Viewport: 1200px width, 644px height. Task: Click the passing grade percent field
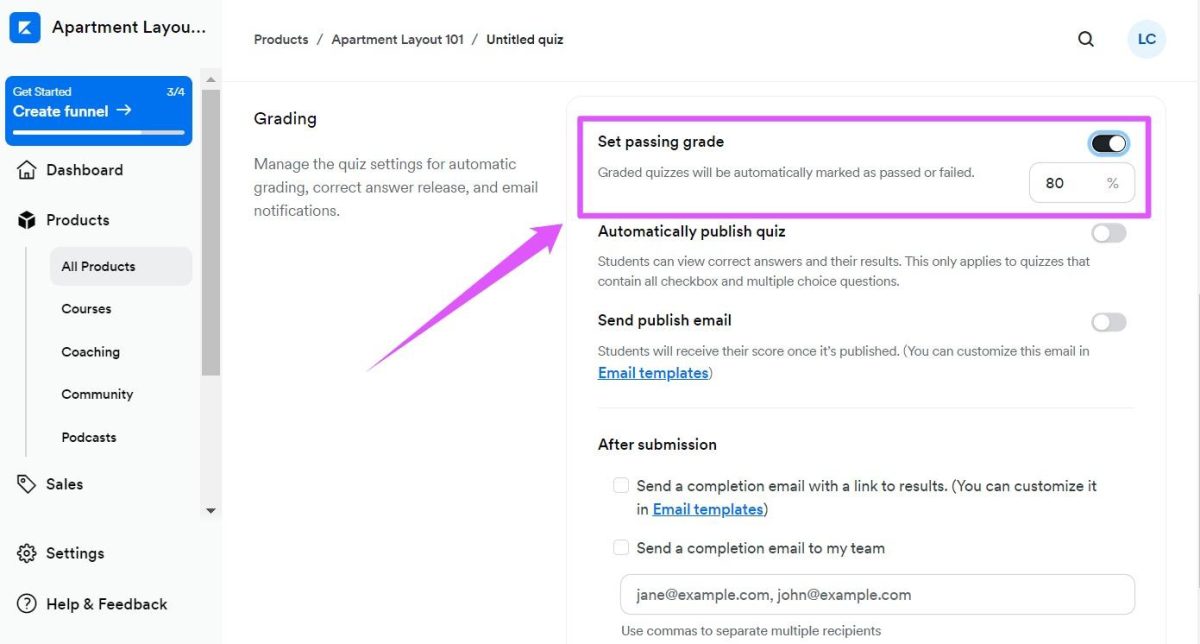pyautogui.click(x=1082, y=183)
